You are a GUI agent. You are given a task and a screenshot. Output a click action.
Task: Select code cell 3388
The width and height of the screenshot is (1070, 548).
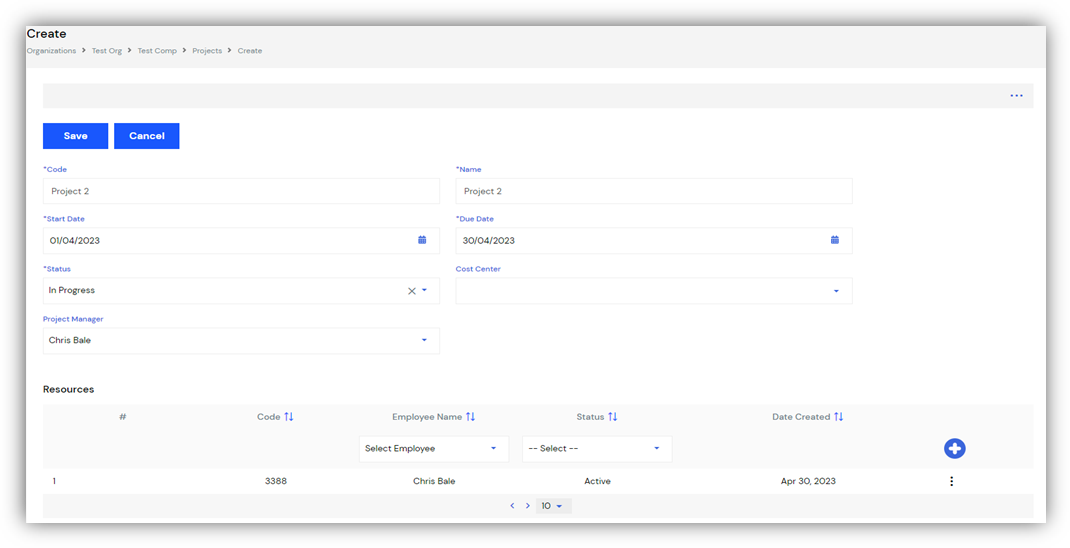276,481
